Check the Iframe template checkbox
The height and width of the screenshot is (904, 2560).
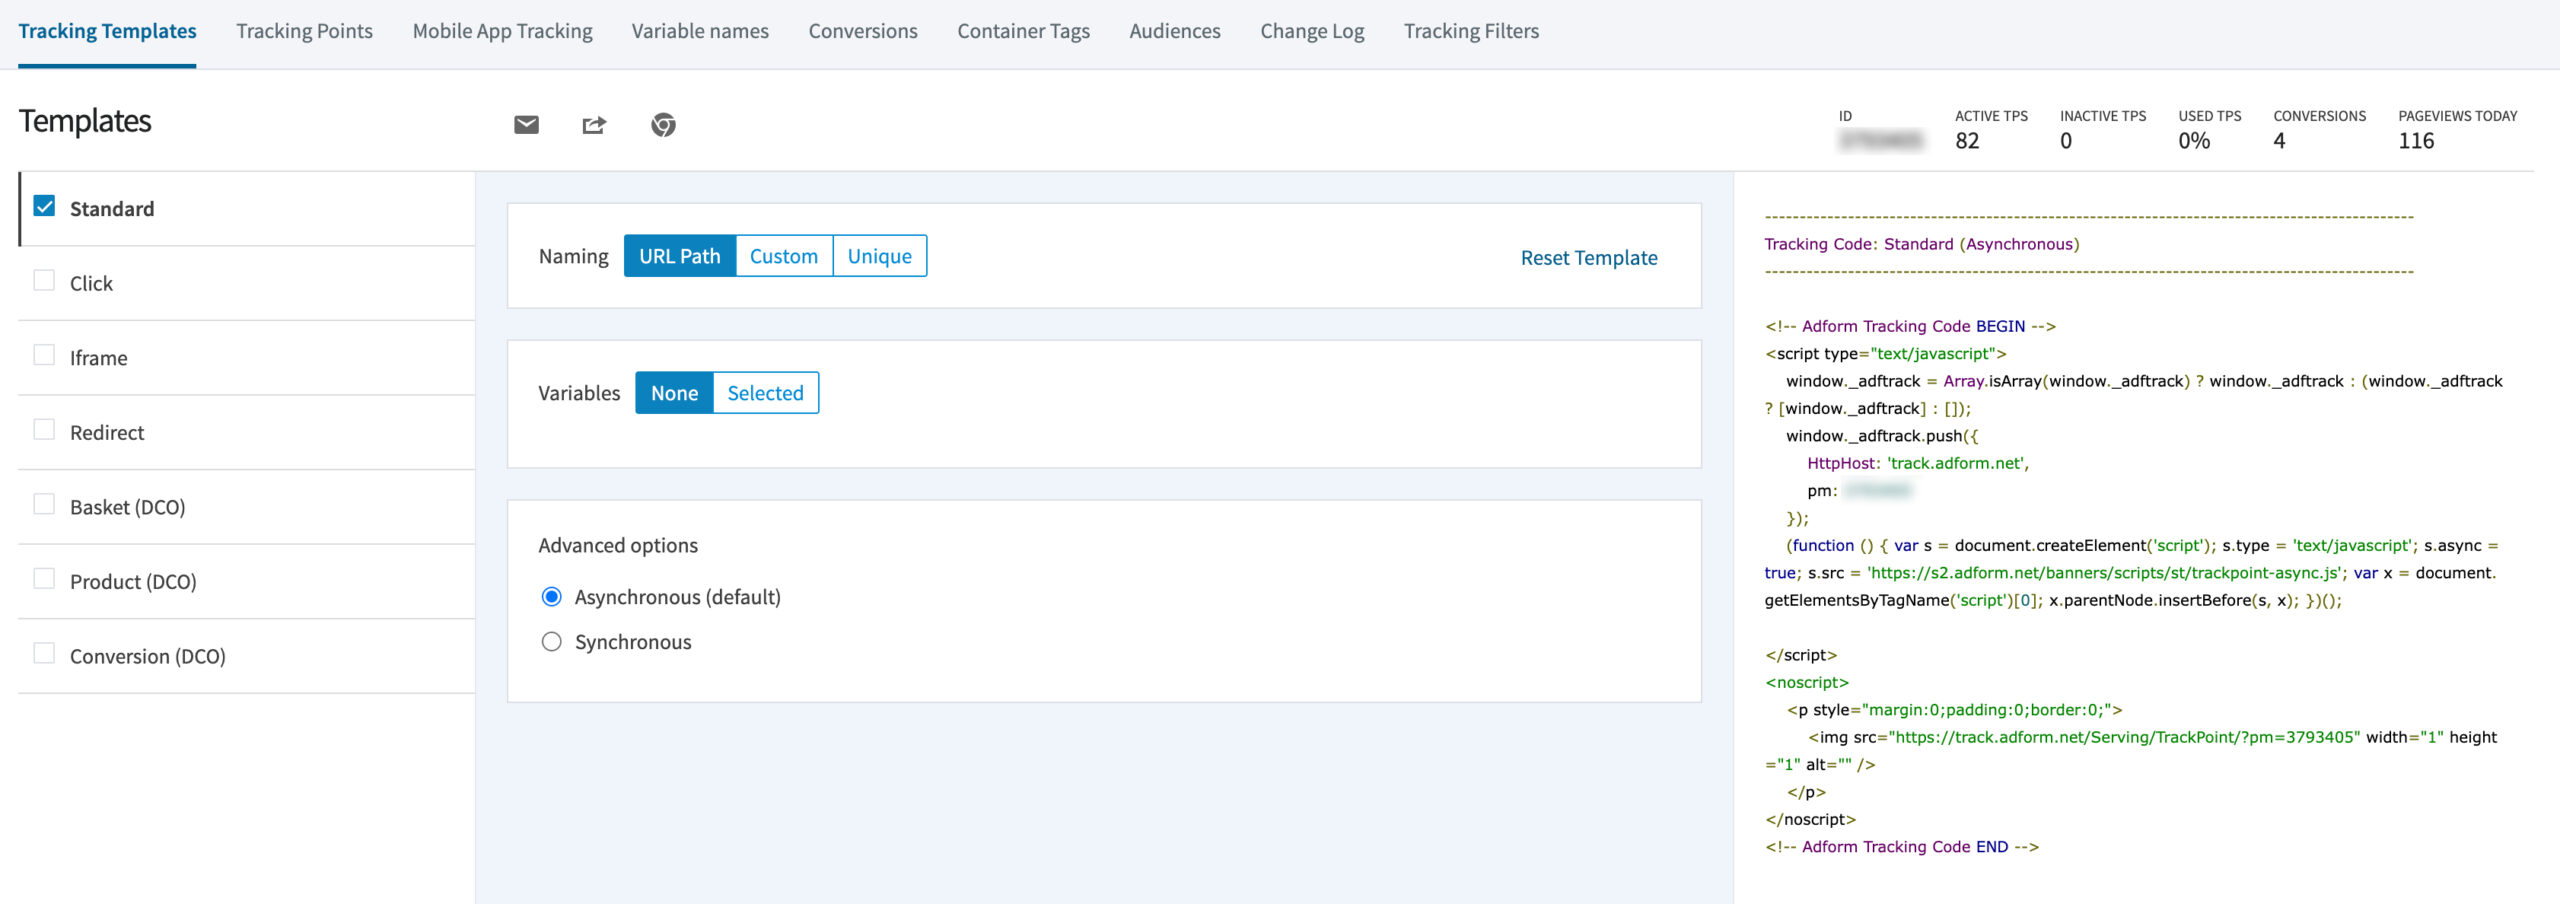[x=42, y=355]
